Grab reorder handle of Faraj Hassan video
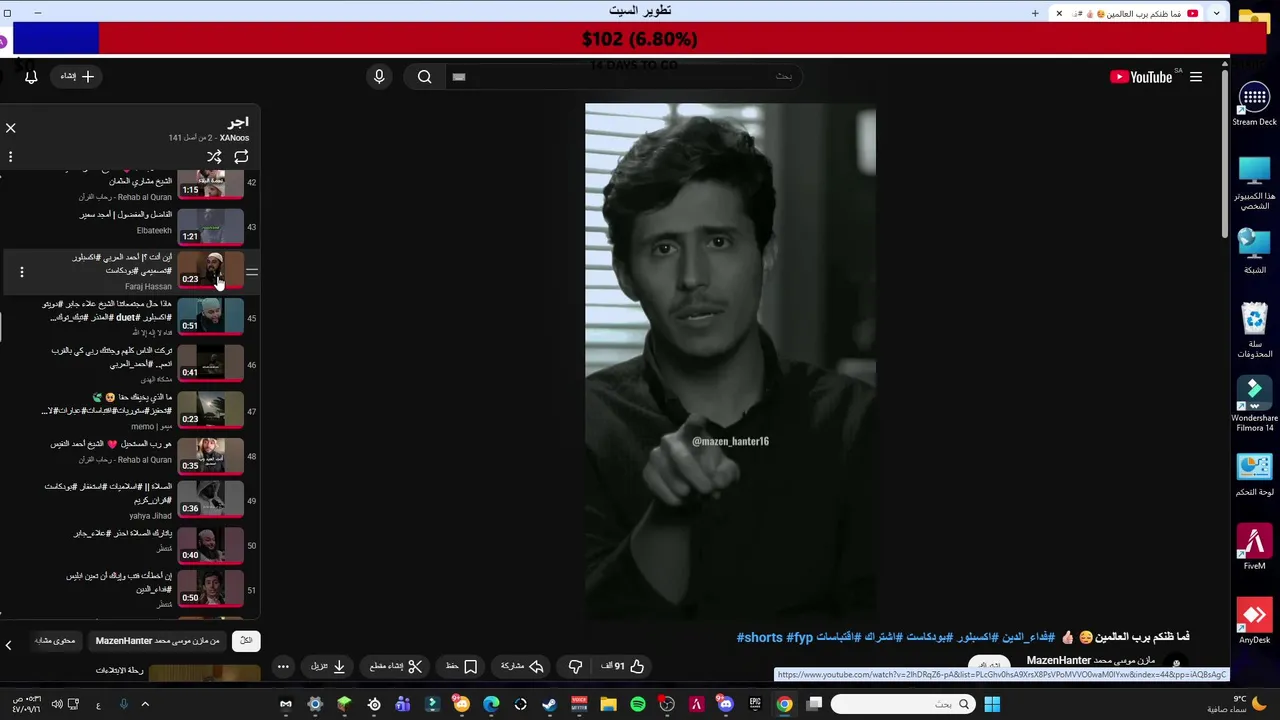This screenshot has width=1280, height=720. pyautogui.click(x=252, y=272)
